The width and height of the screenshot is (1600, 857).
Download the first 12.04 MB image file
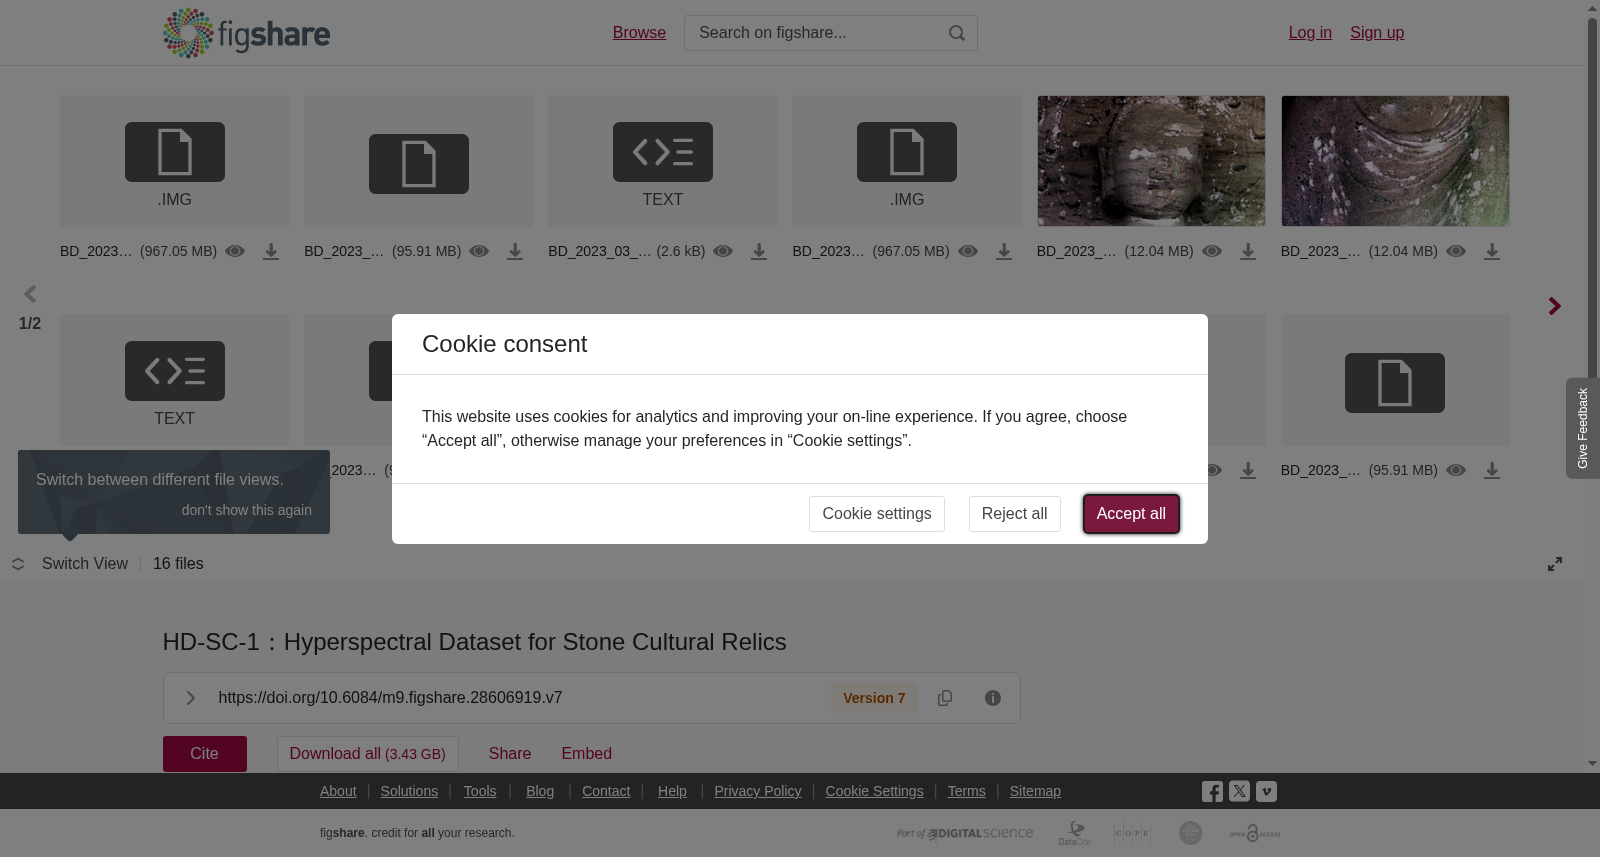(1248, 252)
